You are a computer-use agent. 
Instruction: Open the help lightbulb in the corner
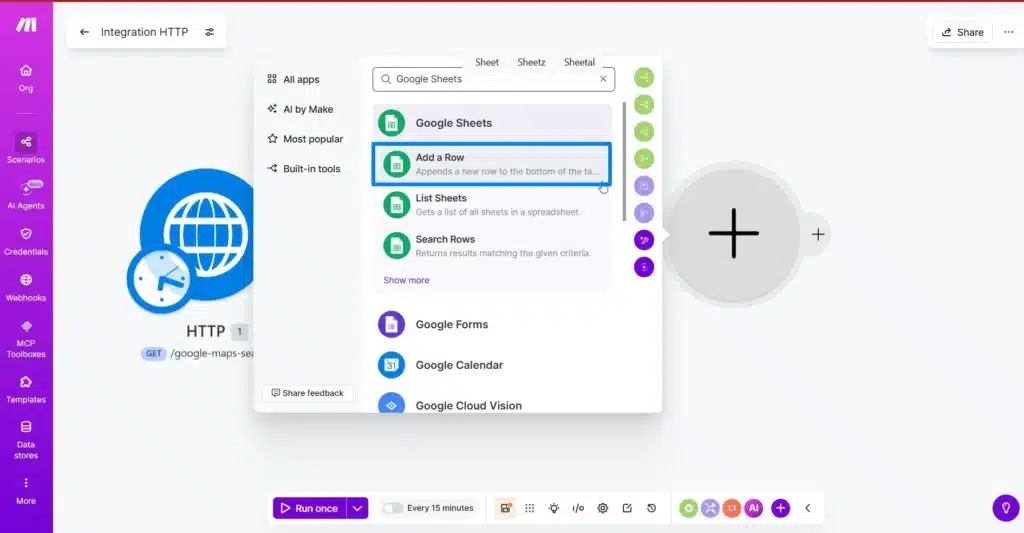pos(1006,508)
